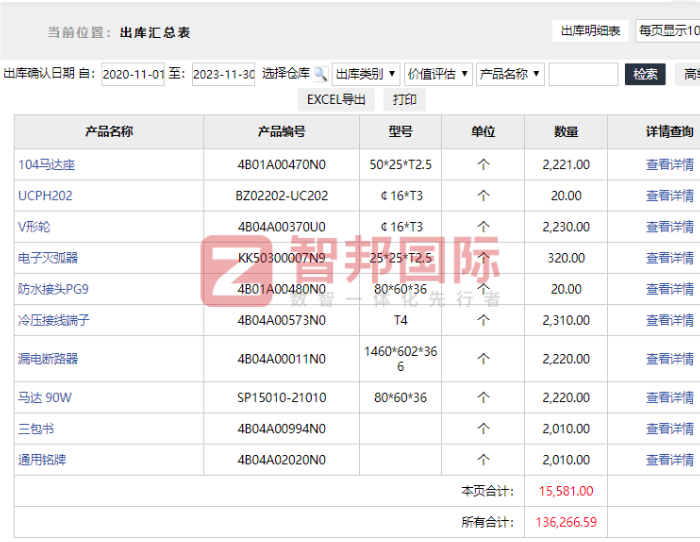Click the start date field 2020-11-01
700x542 pixels.
point(133,75)
